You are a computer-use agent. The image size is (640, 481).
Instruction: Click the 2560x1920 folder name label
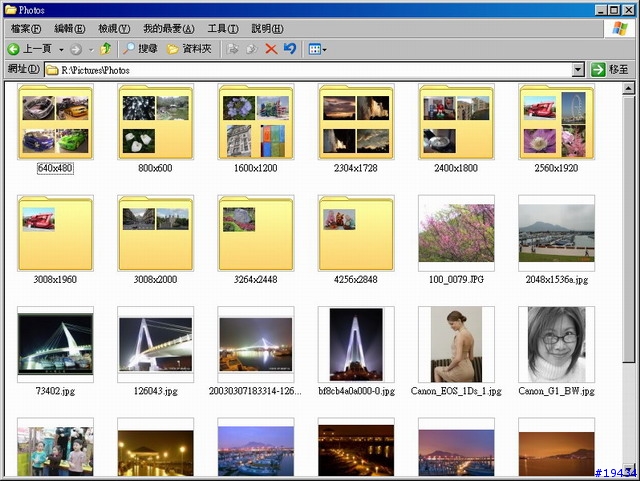557,168
